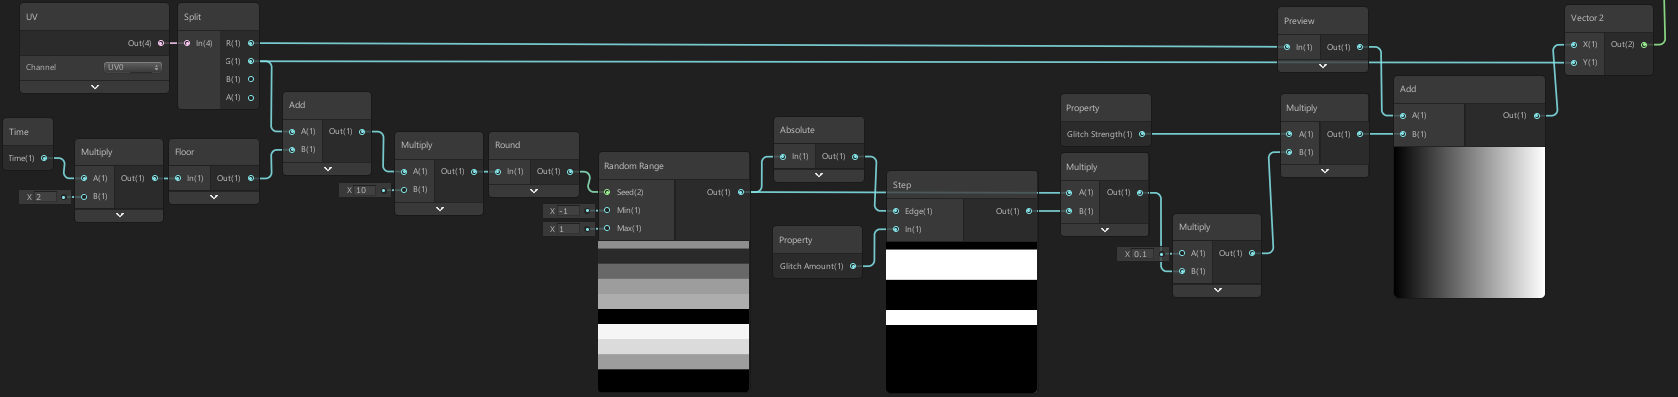Click the Round node Out(1) port
This screenshot has height=397, width=1678.
click(571, 171)
